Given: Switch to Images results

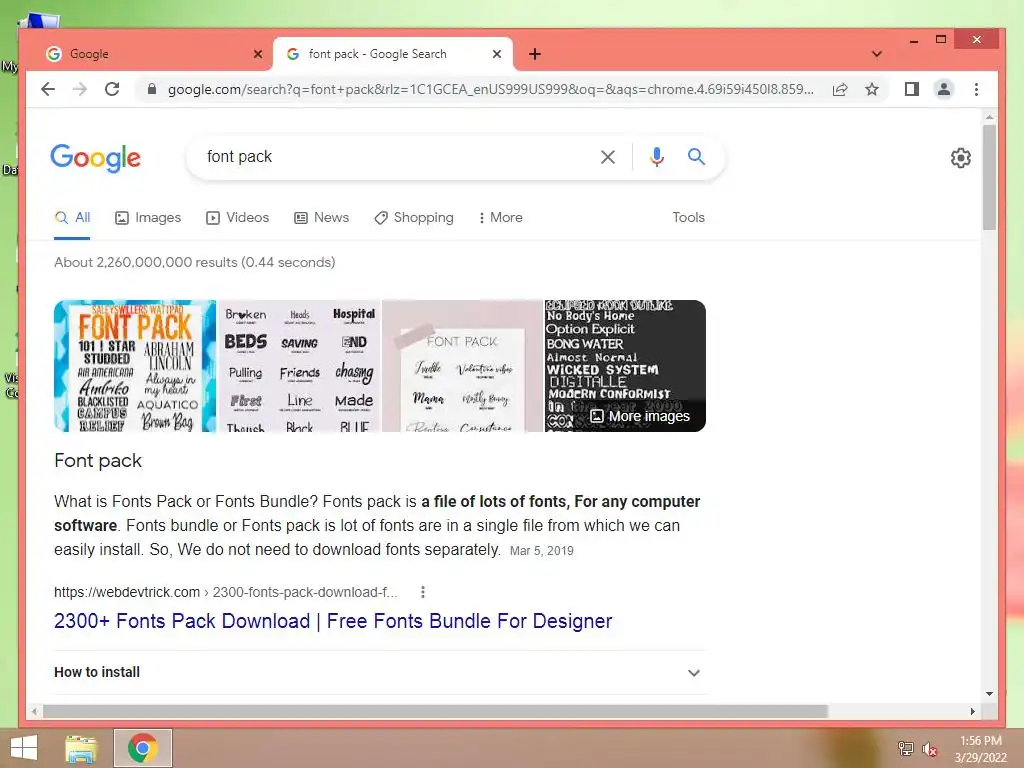Looking at the screenshot, I should pos(148,217).
